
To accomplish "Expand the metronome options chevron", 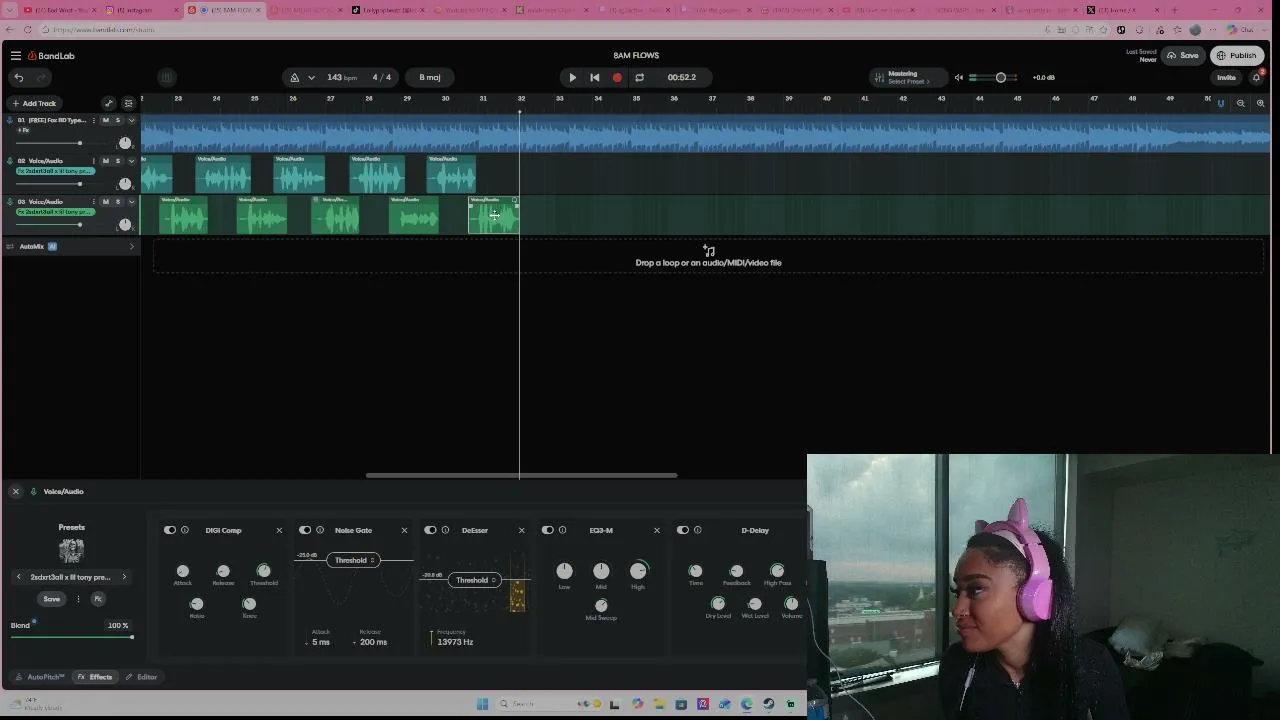I will [x=312, y=77].
